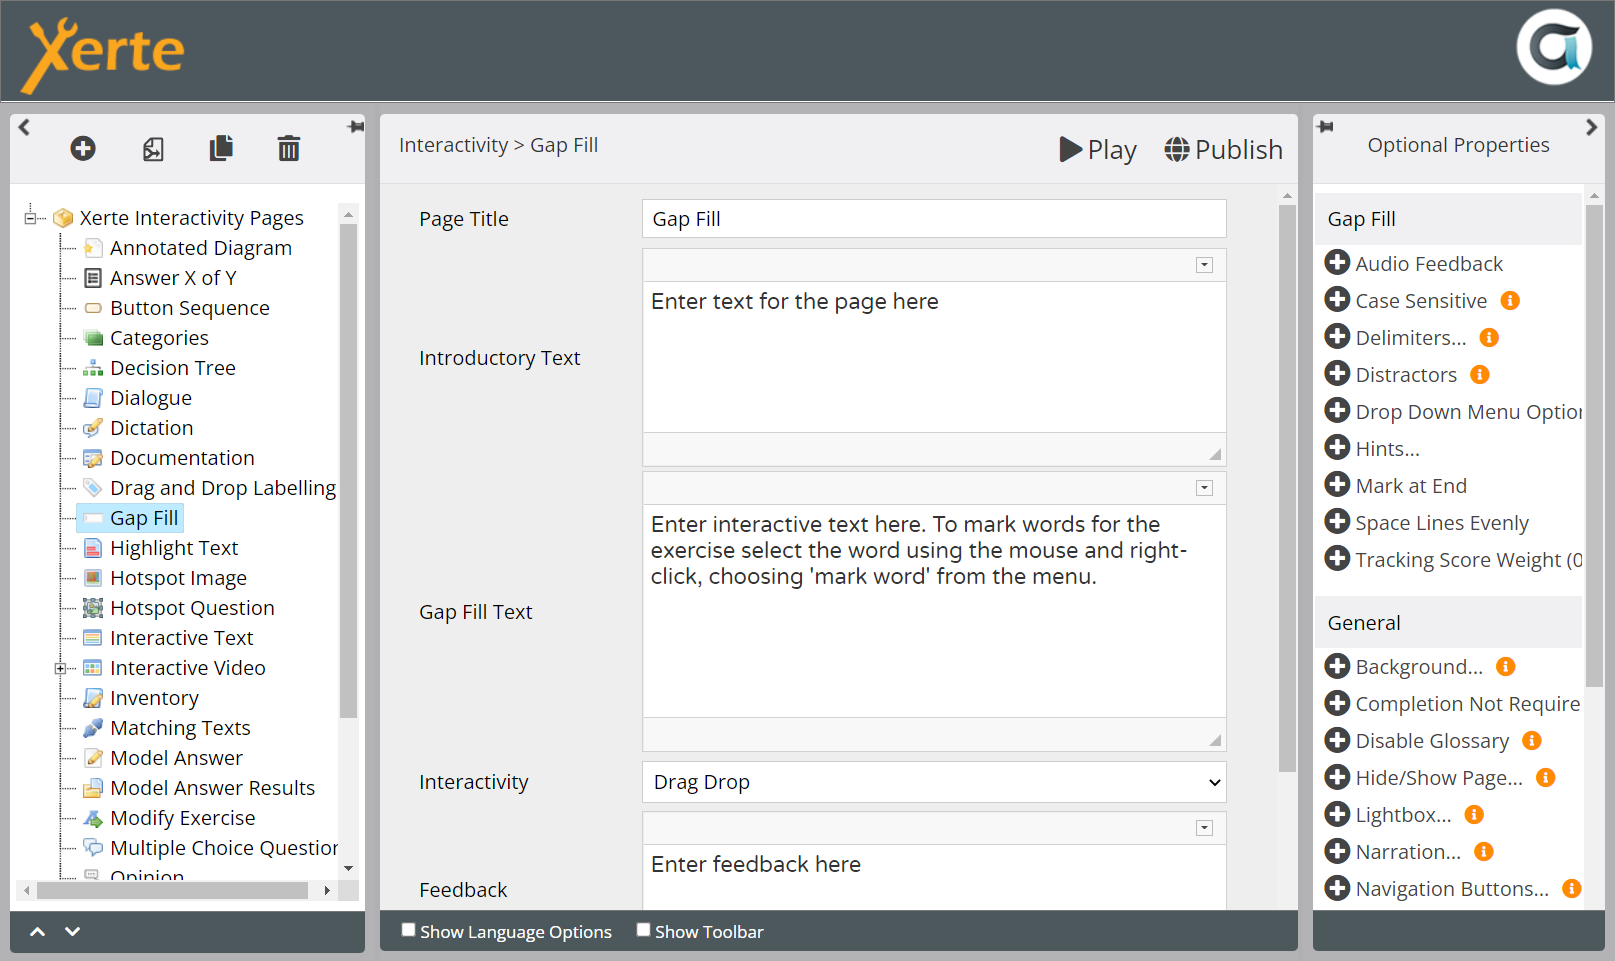Click the delete page trash icon
1615x961 pixels.
point(288,149)
